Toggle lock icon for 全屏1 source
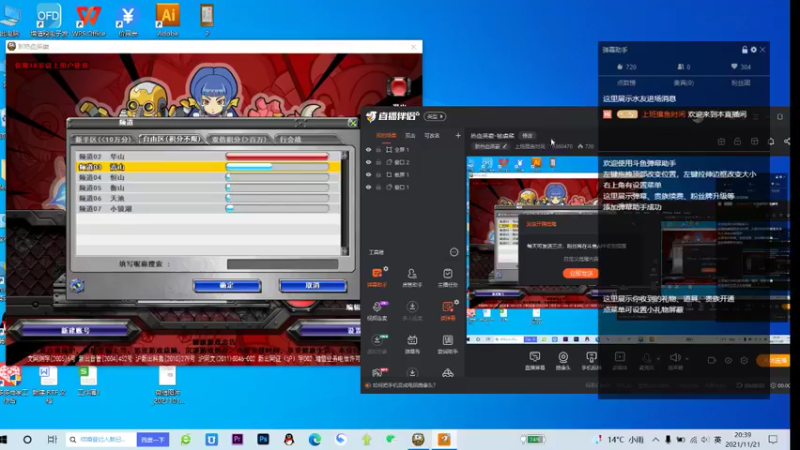The height and width of the screenshot is (450, 800). coord(379,150)
